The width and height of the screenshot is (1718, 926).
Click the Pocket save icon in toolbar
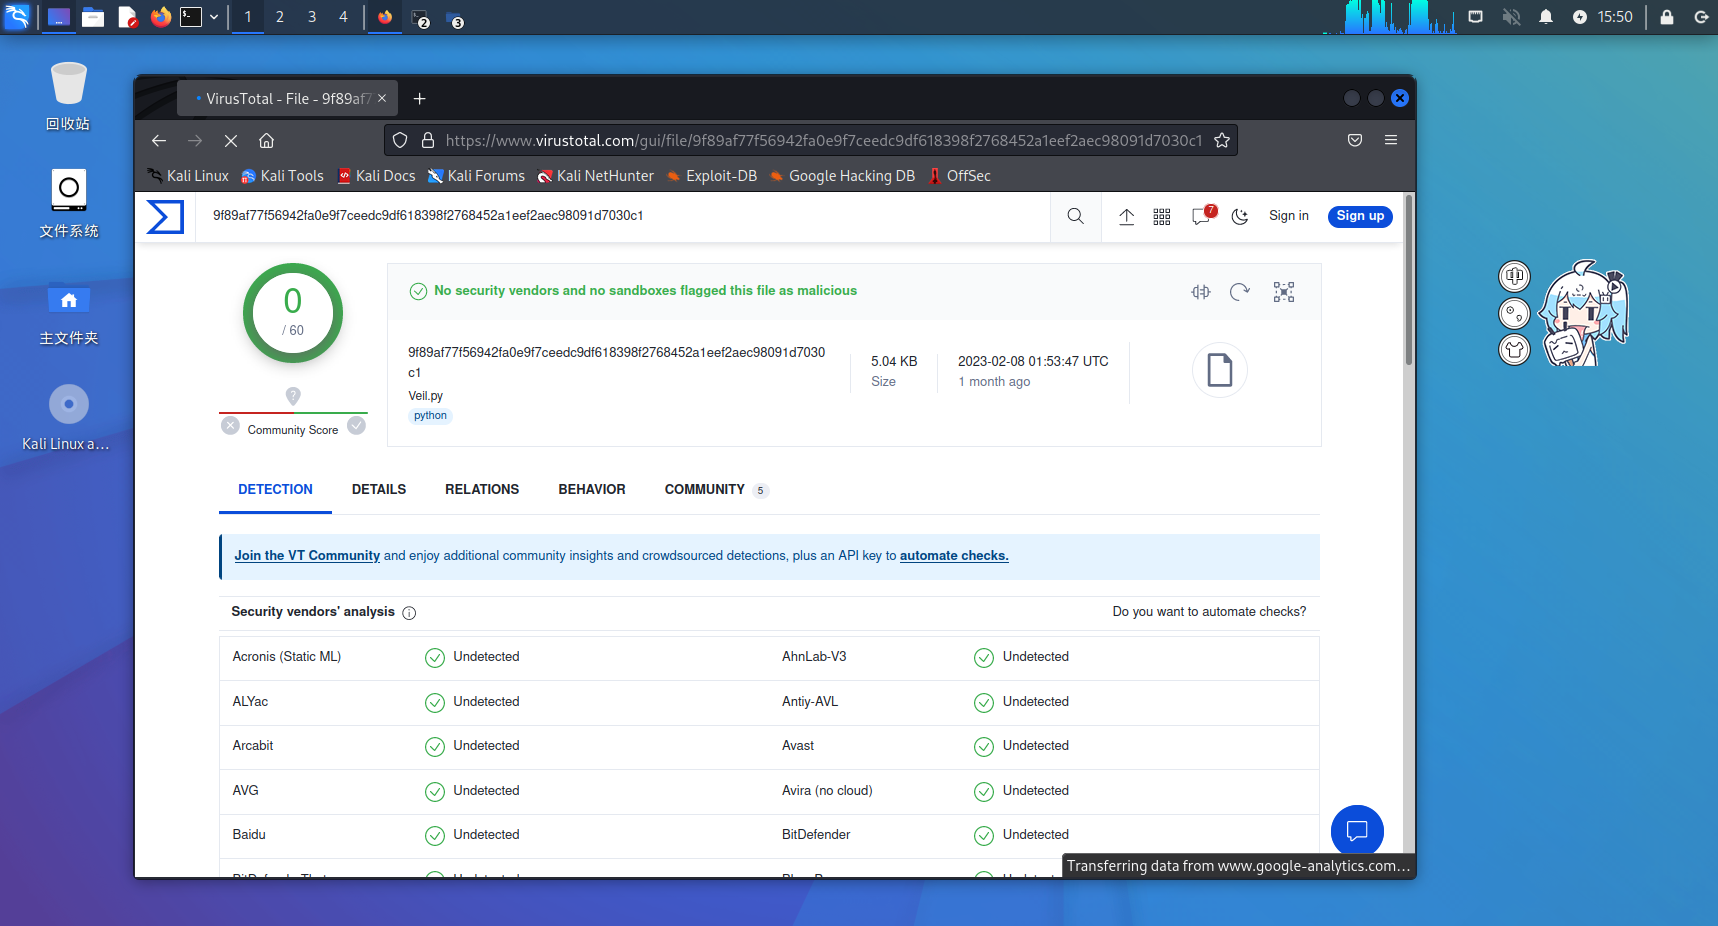1355,140
